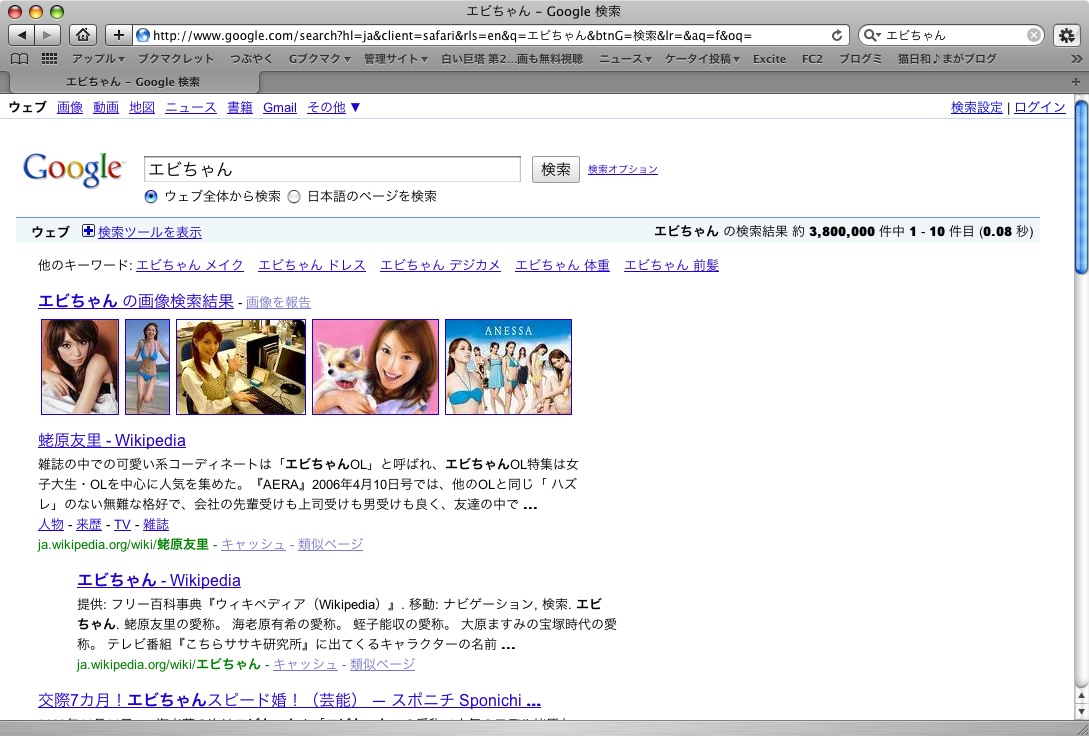Open the Excite bookmark
The width and height of the screenshot is (1089, 736).
[770, 59]
